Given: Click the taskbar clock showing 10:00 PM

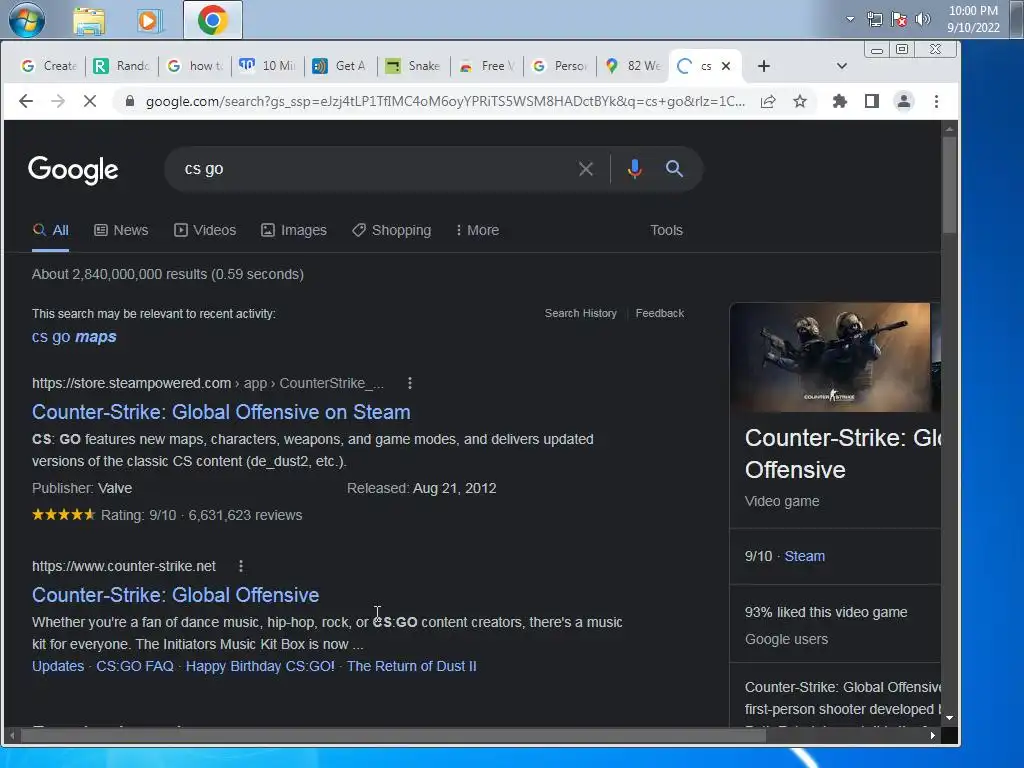Looking at the screenshot, I should coord(973,19).
